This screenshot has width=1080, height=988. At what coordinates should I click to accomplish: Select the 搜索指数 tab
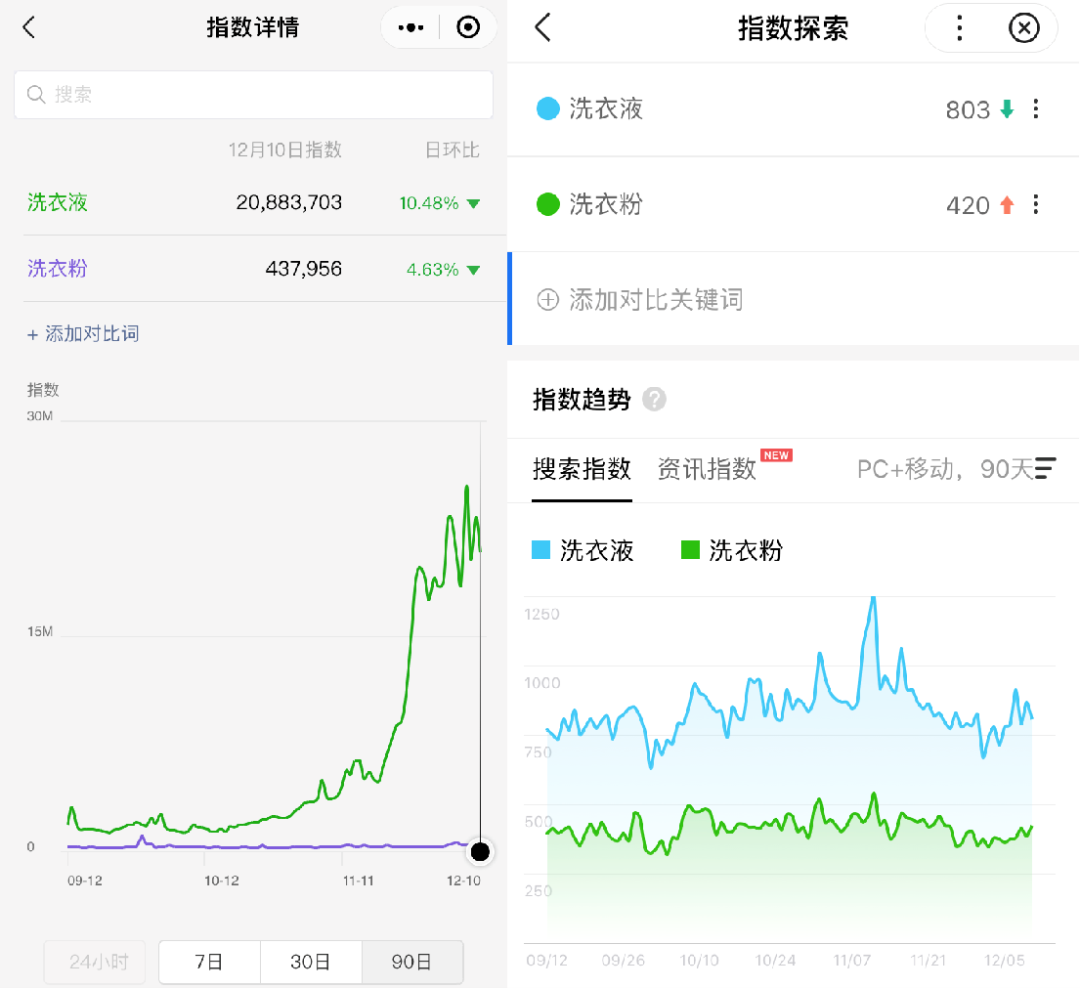(582, 468)
